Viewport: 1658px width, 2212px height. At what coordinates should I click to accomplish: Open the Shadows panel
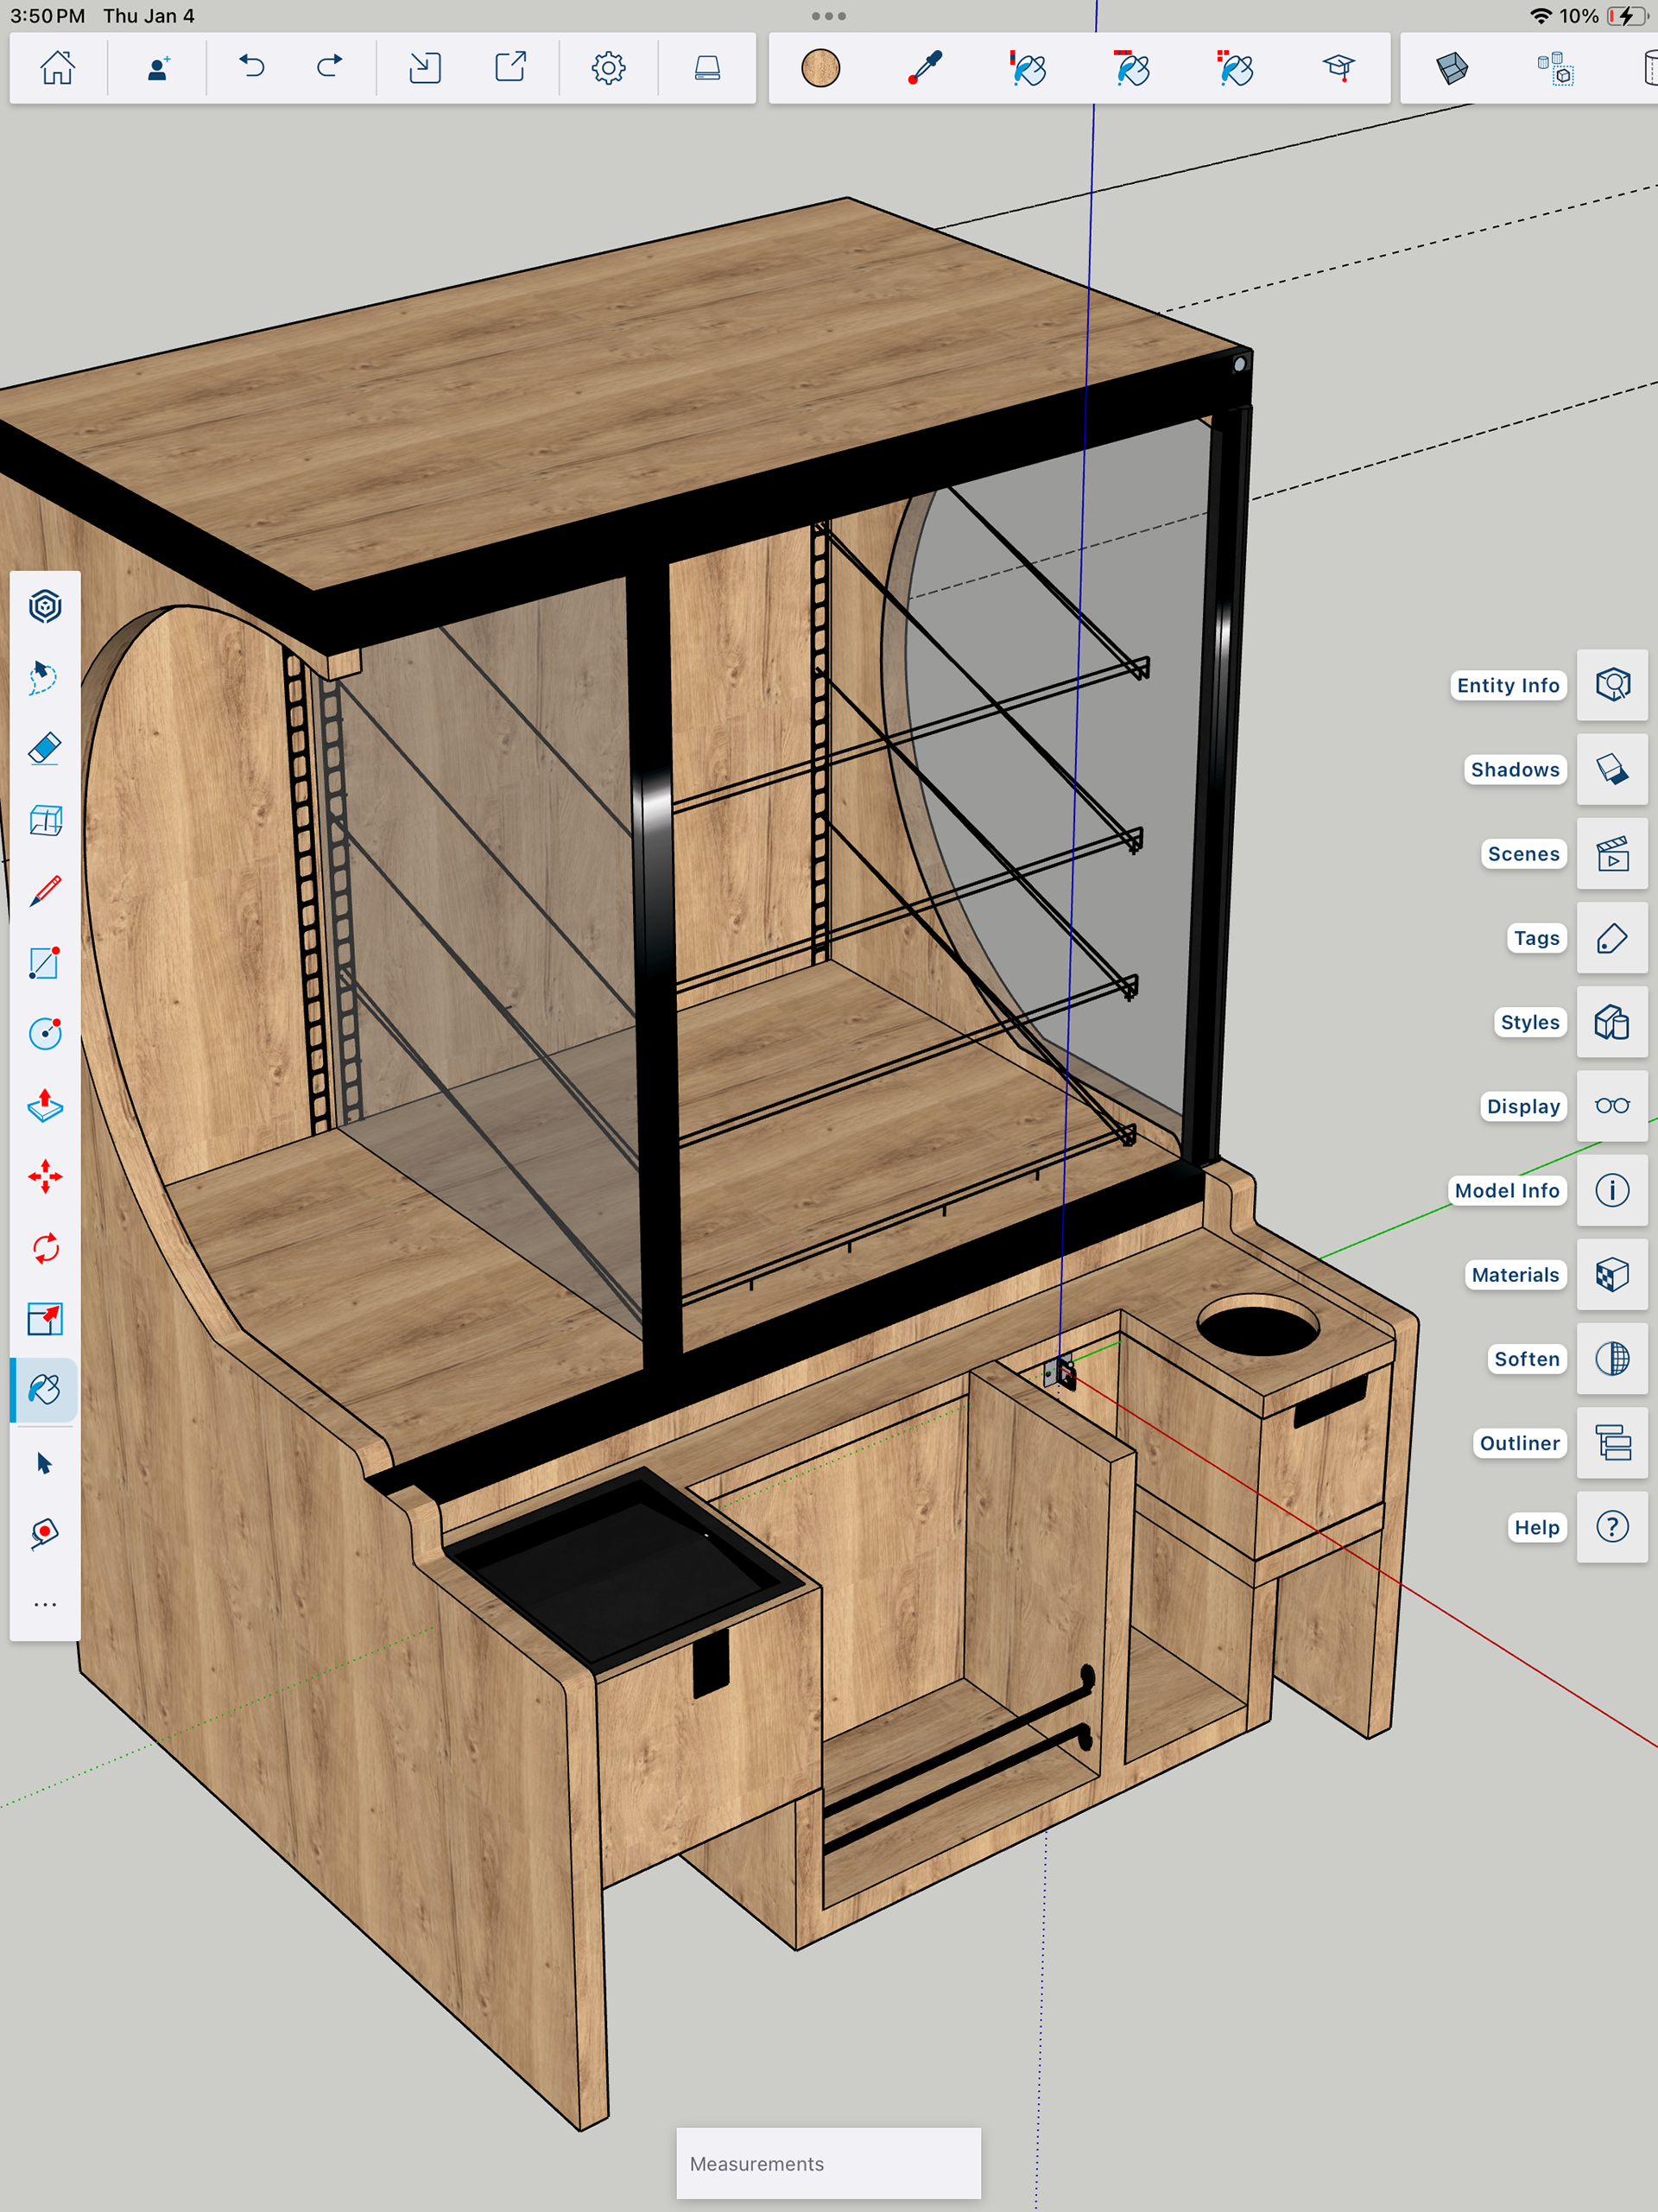coord(1611,769)
